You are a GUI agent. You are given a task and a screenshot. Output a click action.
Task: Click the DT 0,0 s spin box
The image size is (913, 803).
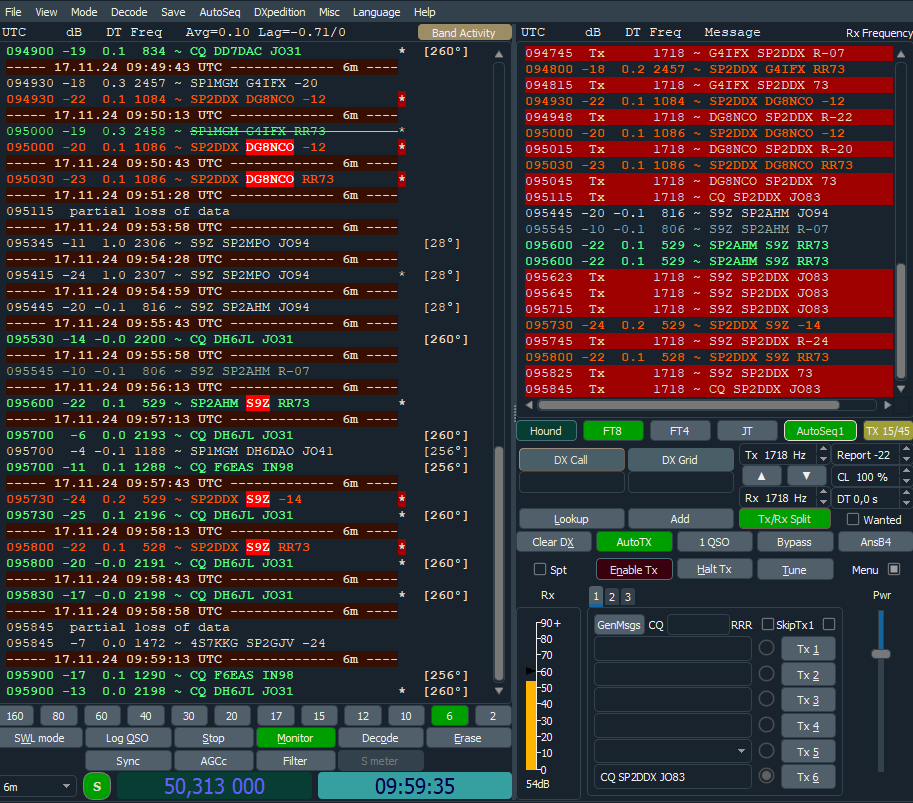click(x=871, y=498)
